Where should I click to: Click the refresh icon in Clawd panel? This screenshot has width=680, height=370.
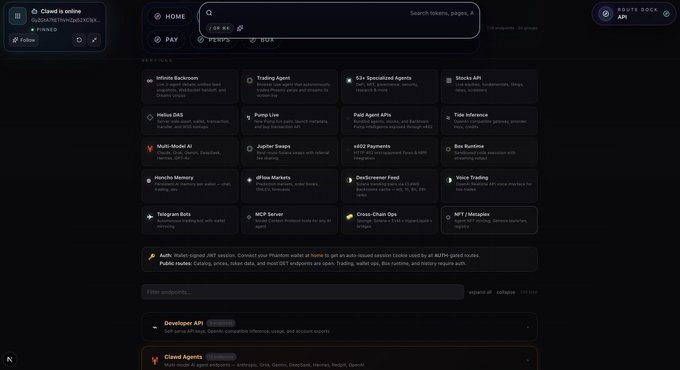click(x=79, y=40)
